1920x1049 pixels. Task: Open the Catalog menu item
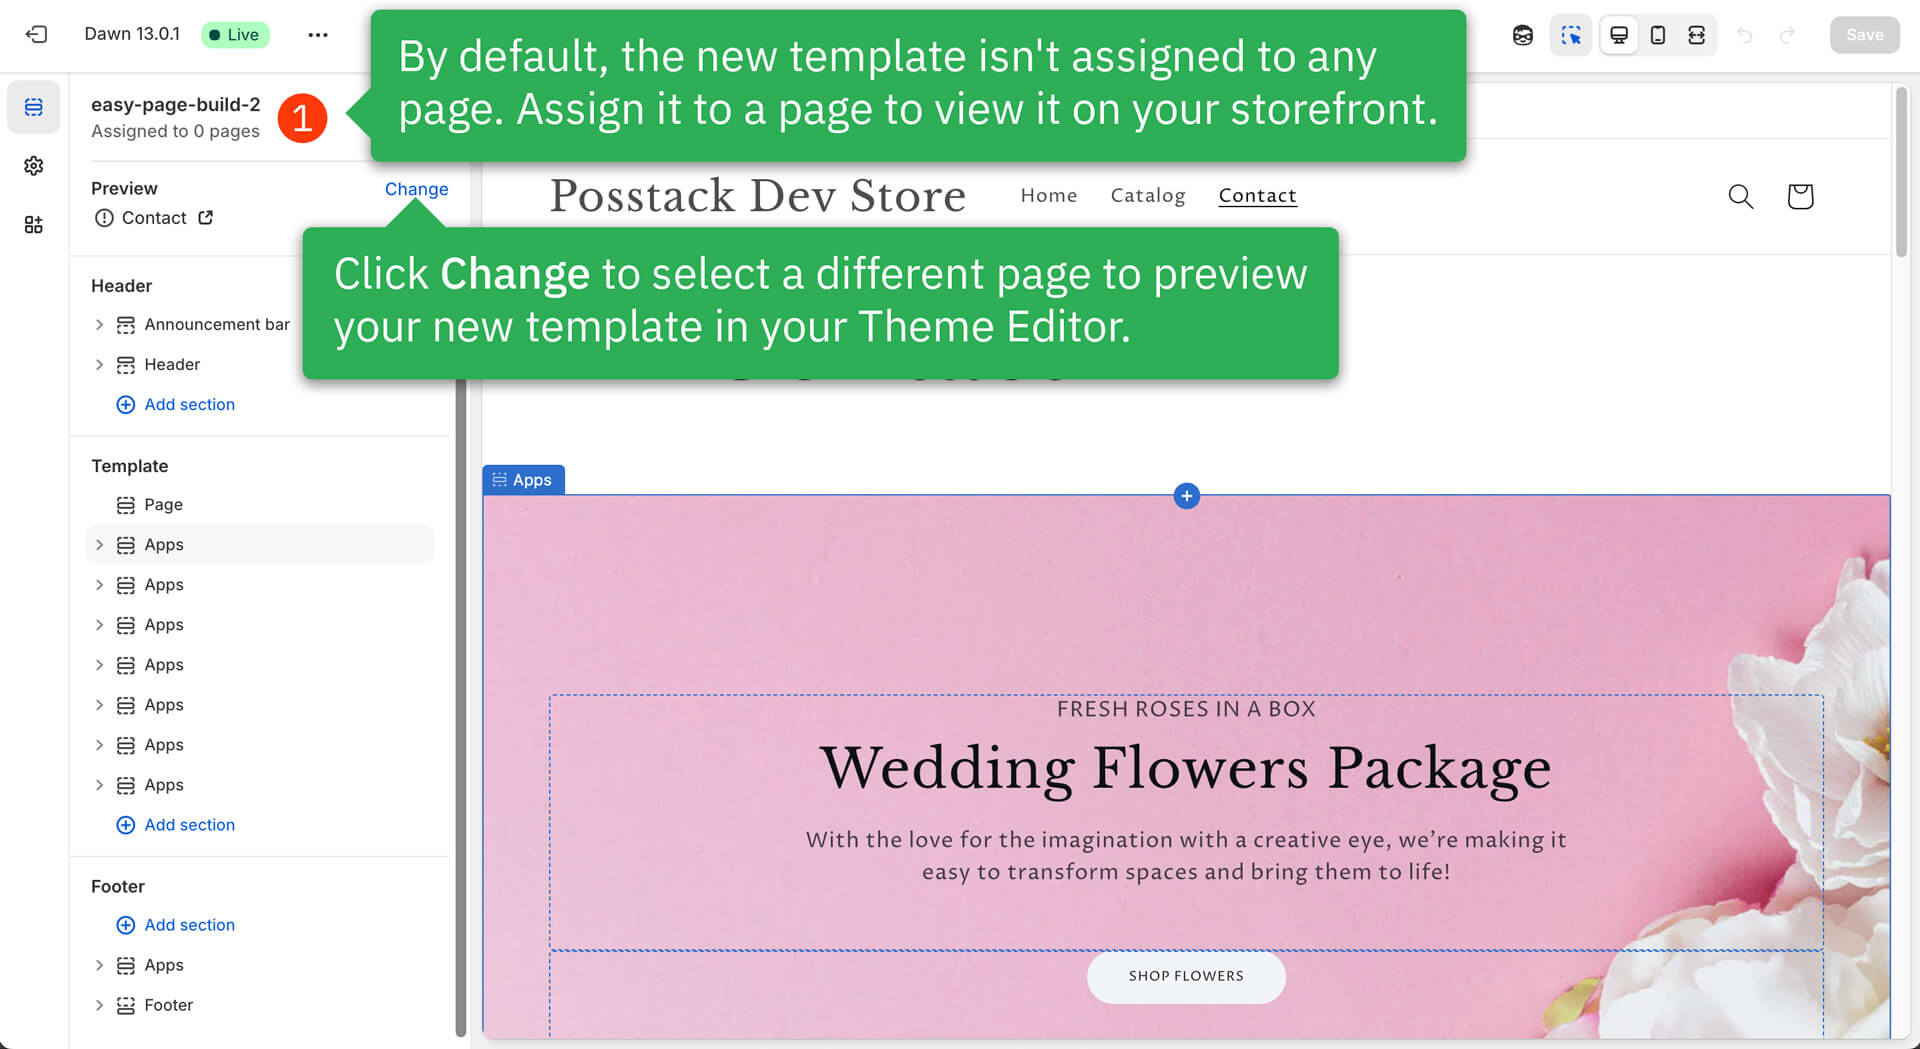(1148, 196)
